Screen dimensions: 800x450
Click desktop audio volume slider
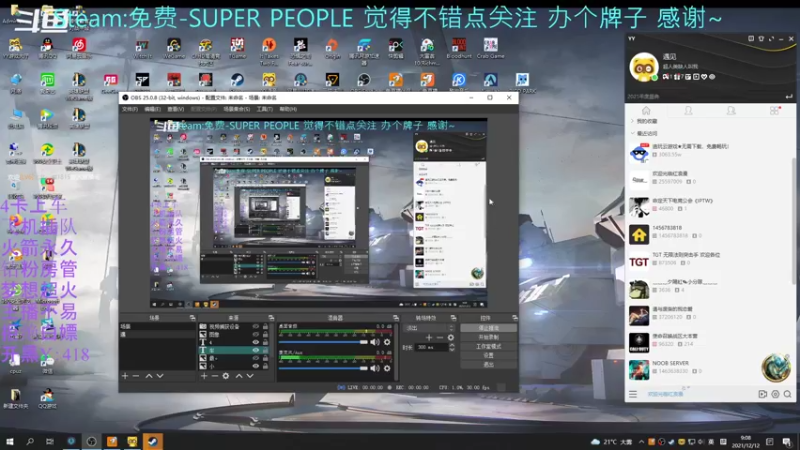click(323, 342)
